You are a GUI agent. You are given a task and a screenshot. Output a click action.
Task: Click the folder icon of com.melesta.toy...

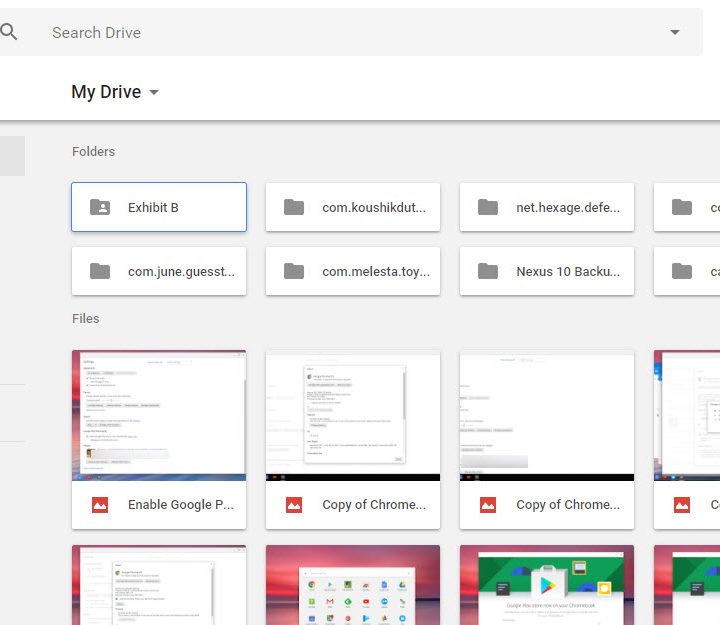pos(294,271)
